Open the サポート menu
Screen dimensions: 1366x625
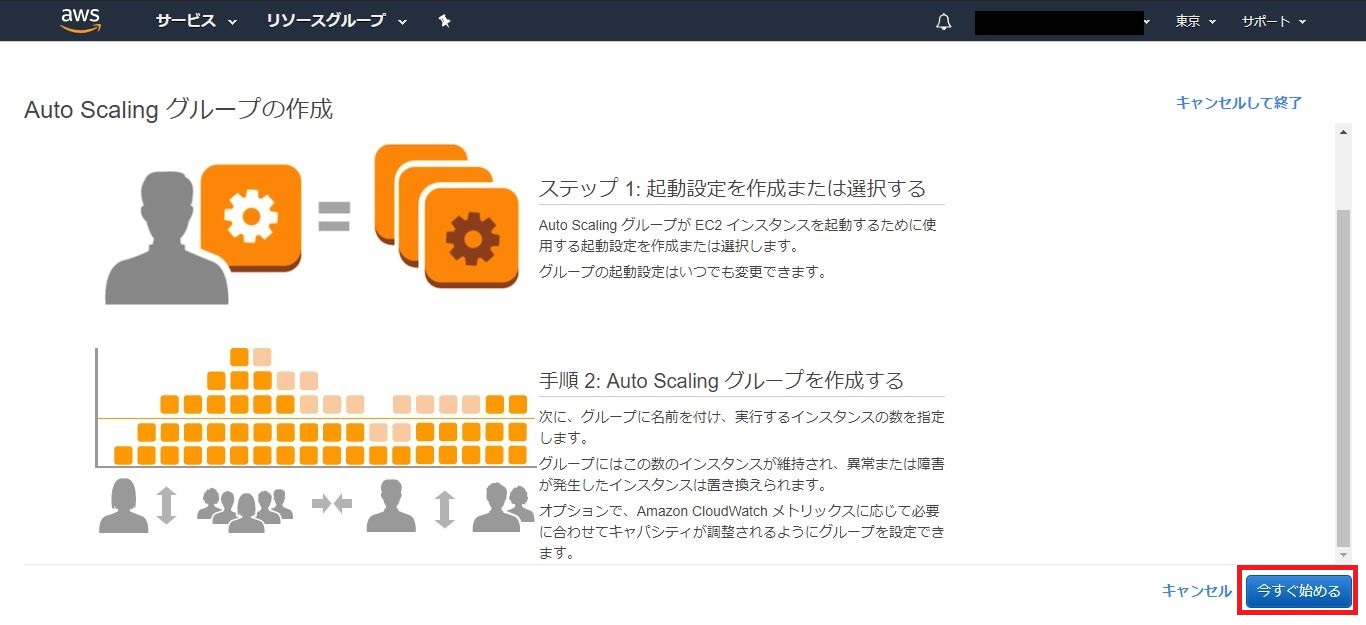[x=1273, y=21]
